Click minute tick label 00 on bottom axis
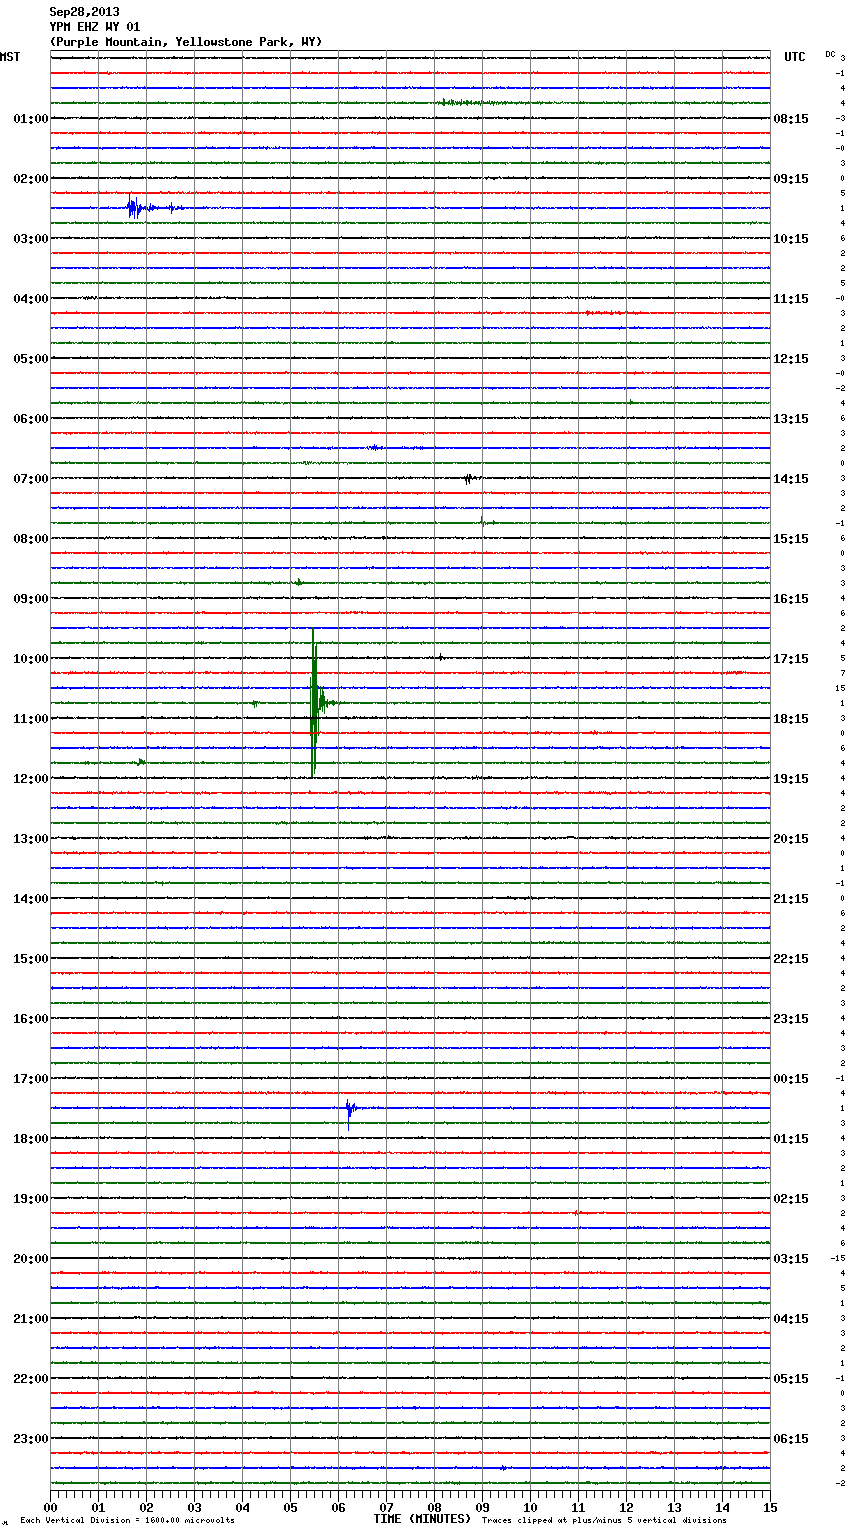This screenshot has height=1534, width=850. tap(50, 1508)
